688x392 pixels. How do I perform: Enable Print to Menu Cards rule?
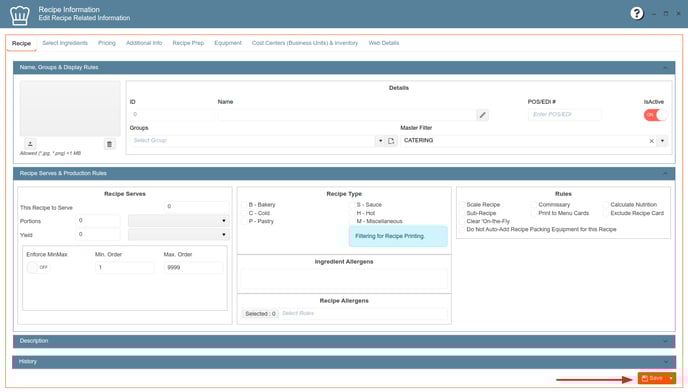pyautogui.click(x=534, y=213)
